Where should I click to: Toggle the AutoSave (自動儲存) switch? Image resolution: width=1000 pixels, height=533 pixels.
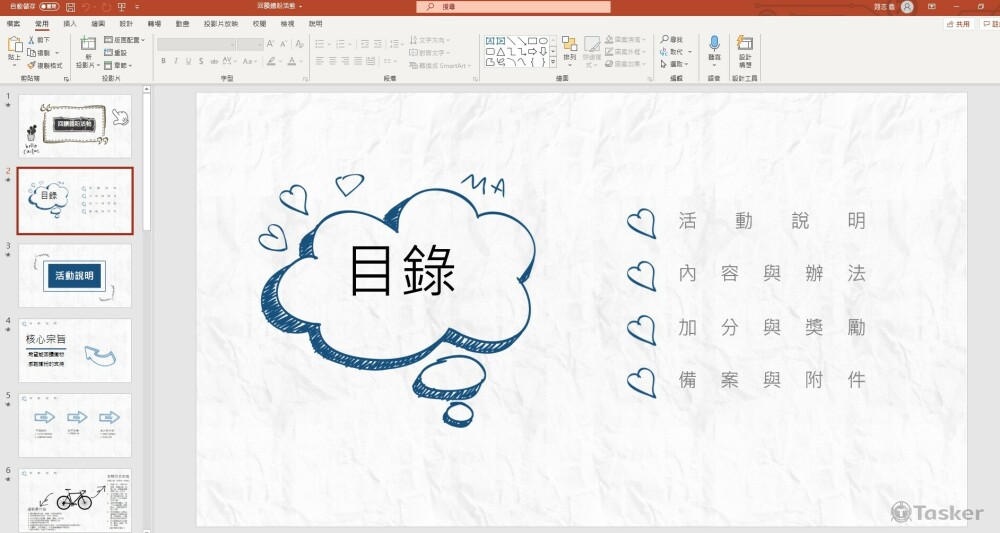(x=49, y=6)
